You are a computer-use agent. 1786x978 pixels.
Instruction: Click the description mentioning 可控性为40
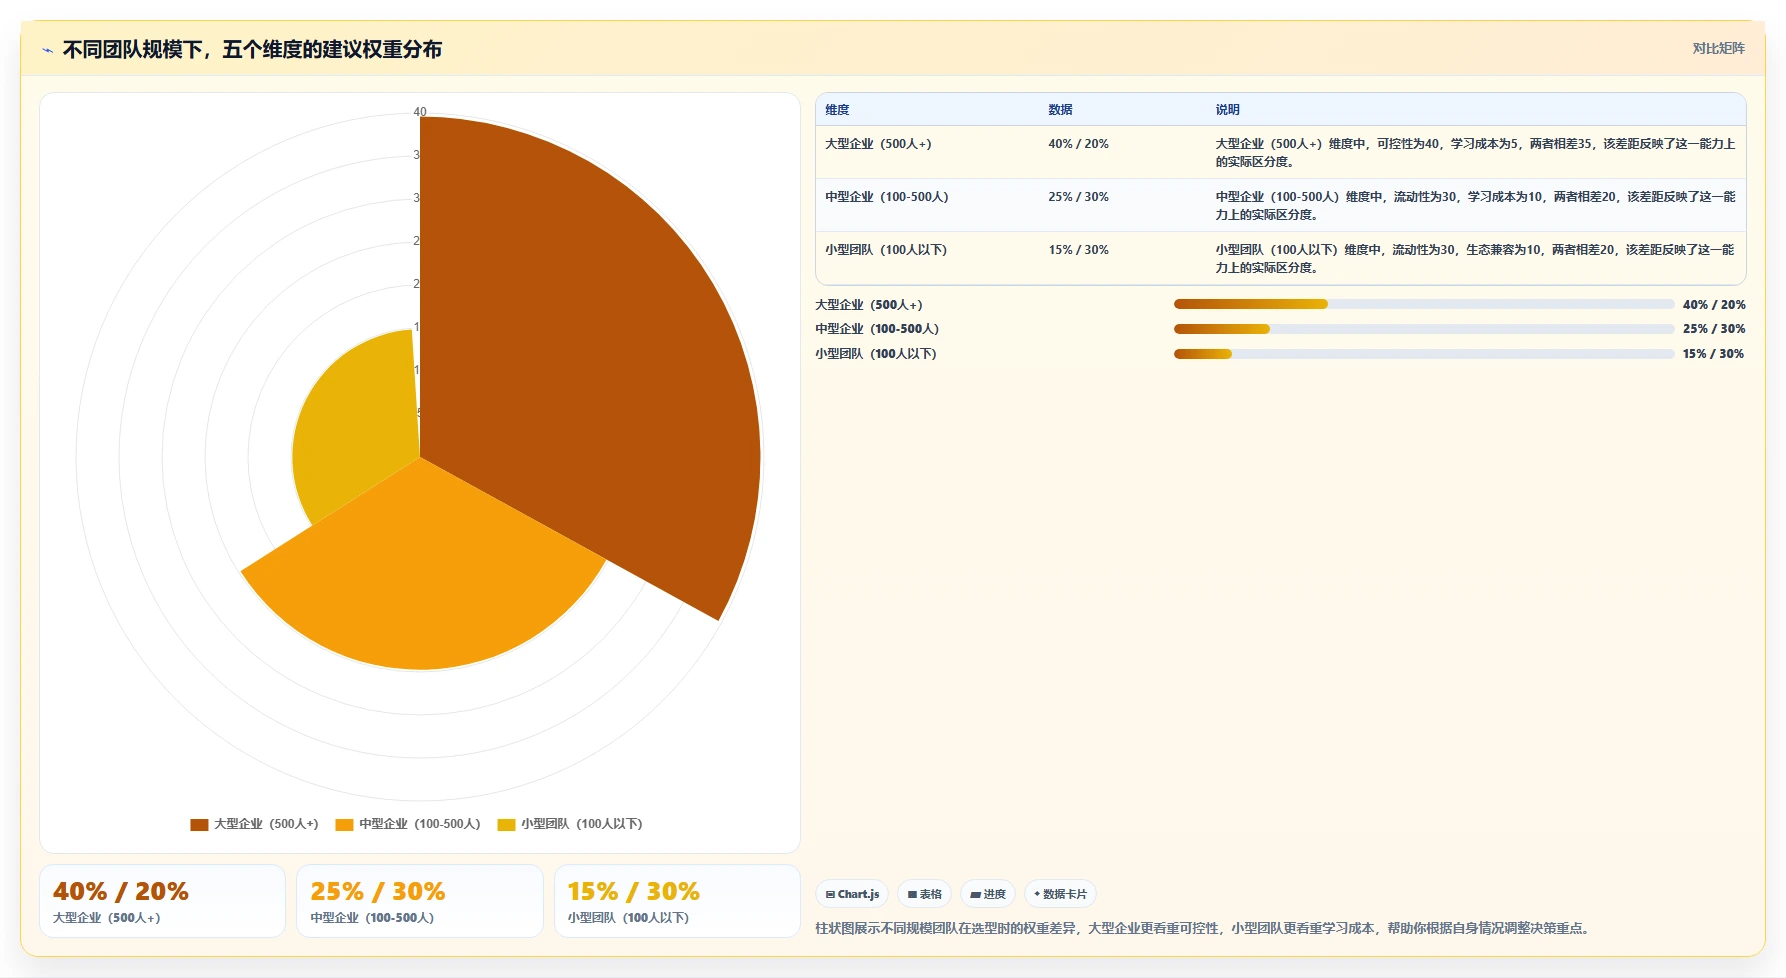pyautogui.click(x=1475, y=153)
